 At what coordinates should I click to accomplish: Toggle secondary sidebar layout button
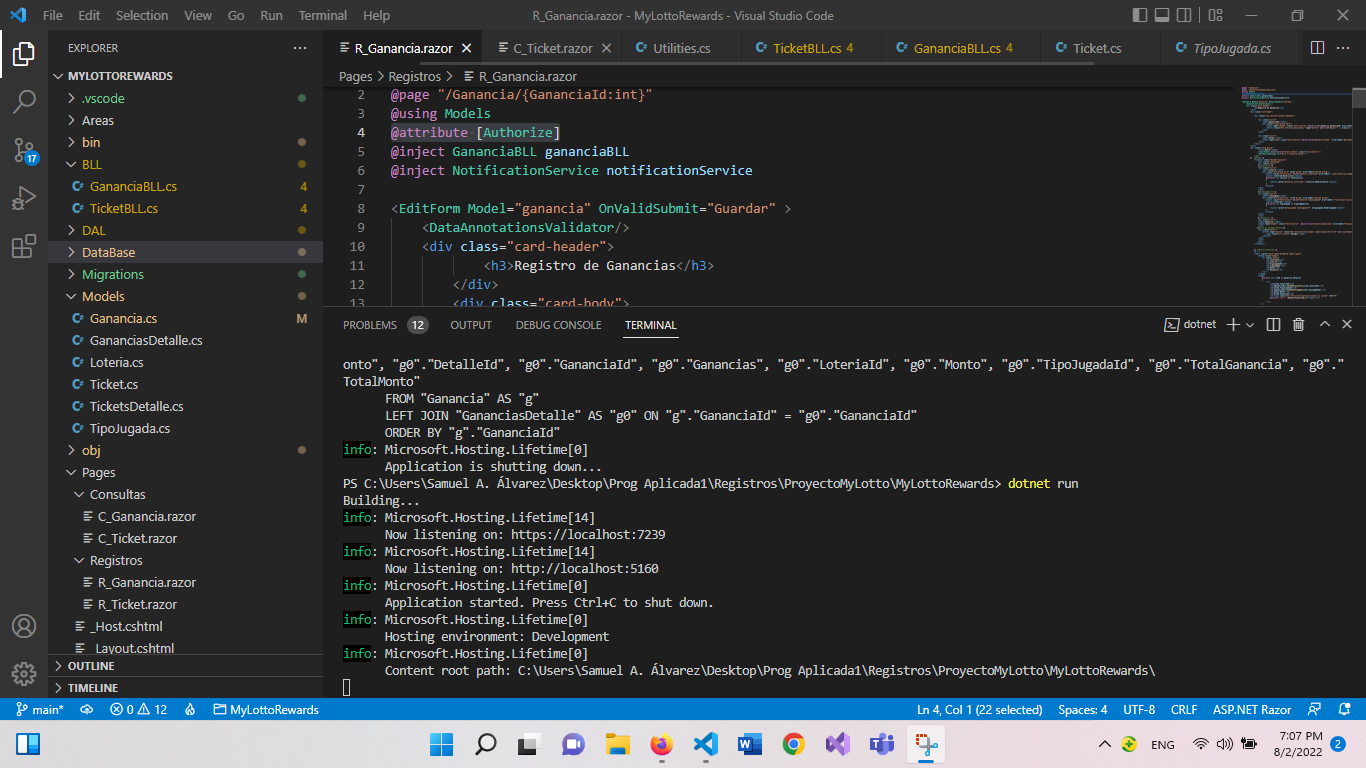tap(1184, 15)
